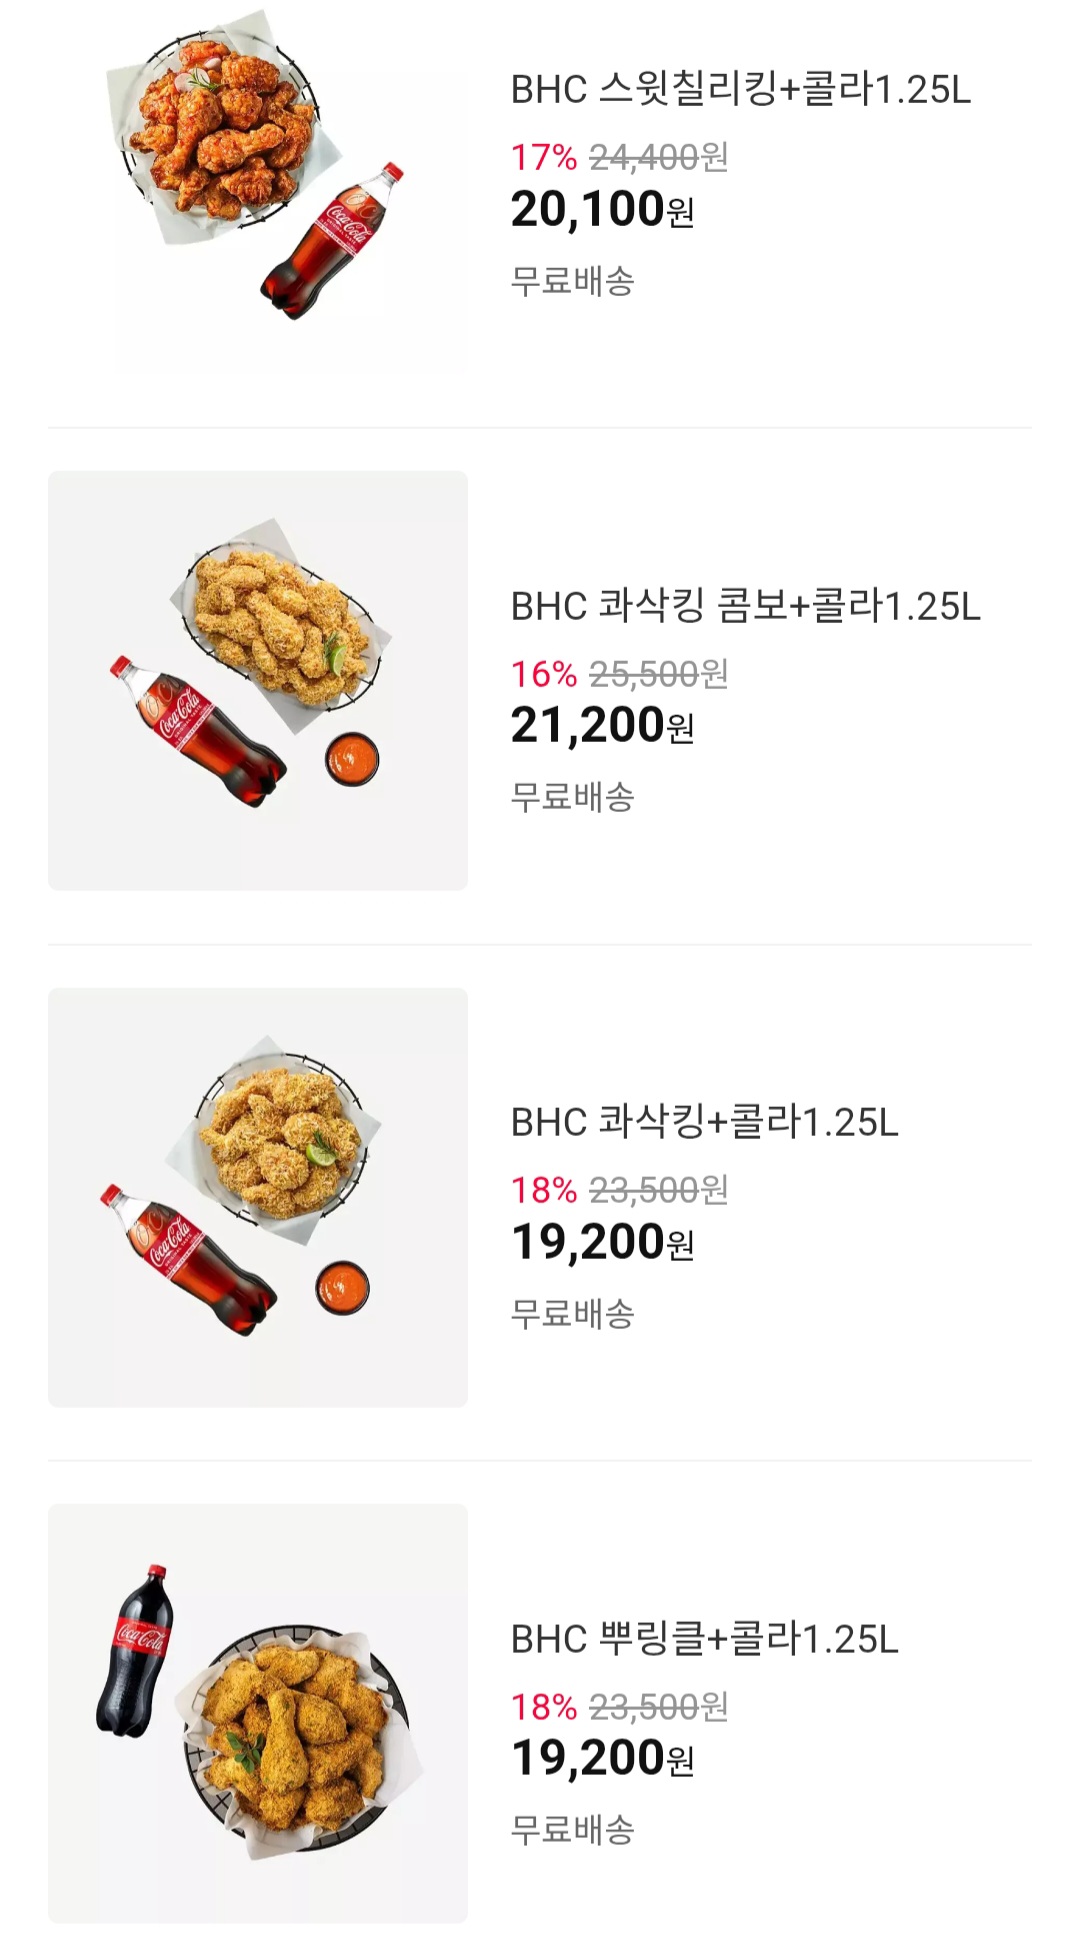The image size is (1080, 1946).
Task: Tap the 18% discount on 콰삭킹+콜라1.25L
Action: pyautogui.click(x=543, y=1190)
